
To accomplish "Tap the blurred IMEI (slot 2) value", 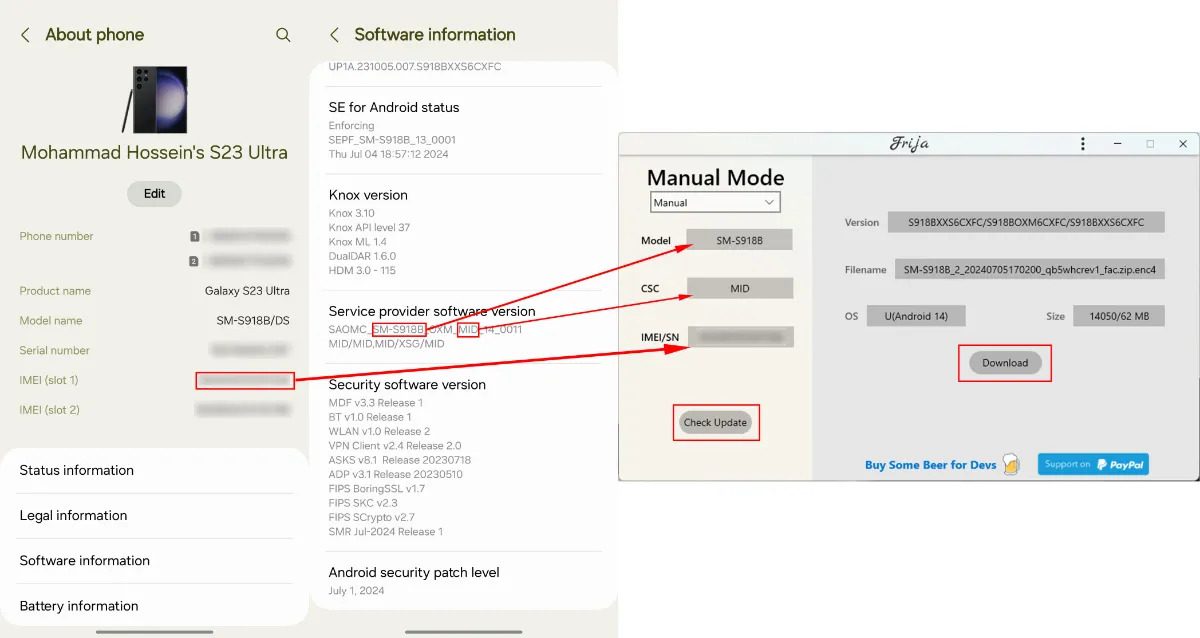I will 245,410.
